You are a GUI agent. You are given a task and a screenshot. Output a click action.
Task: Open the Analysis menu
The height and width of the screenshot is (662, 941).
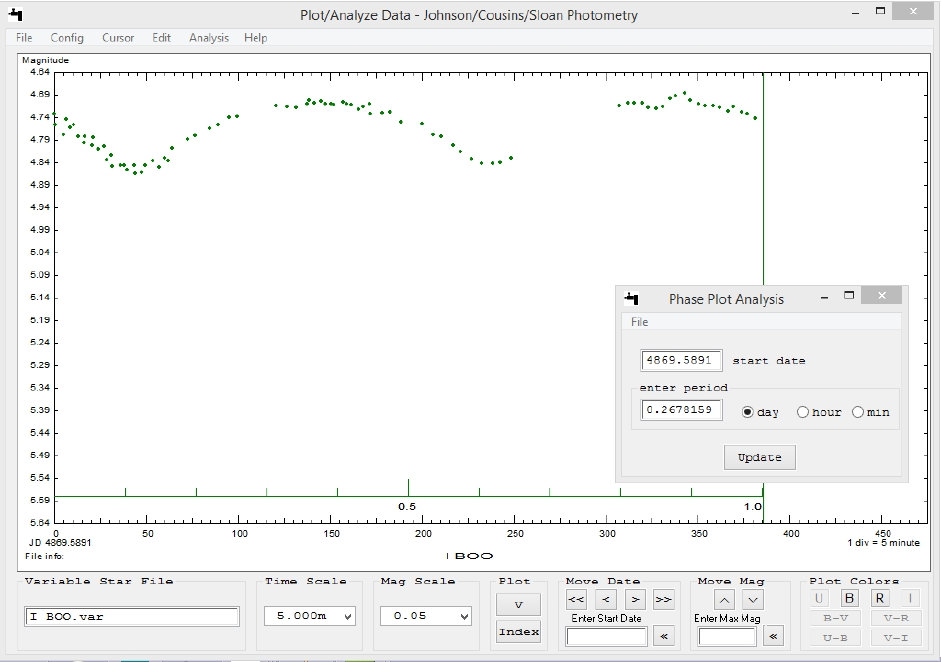pos(209,38)
